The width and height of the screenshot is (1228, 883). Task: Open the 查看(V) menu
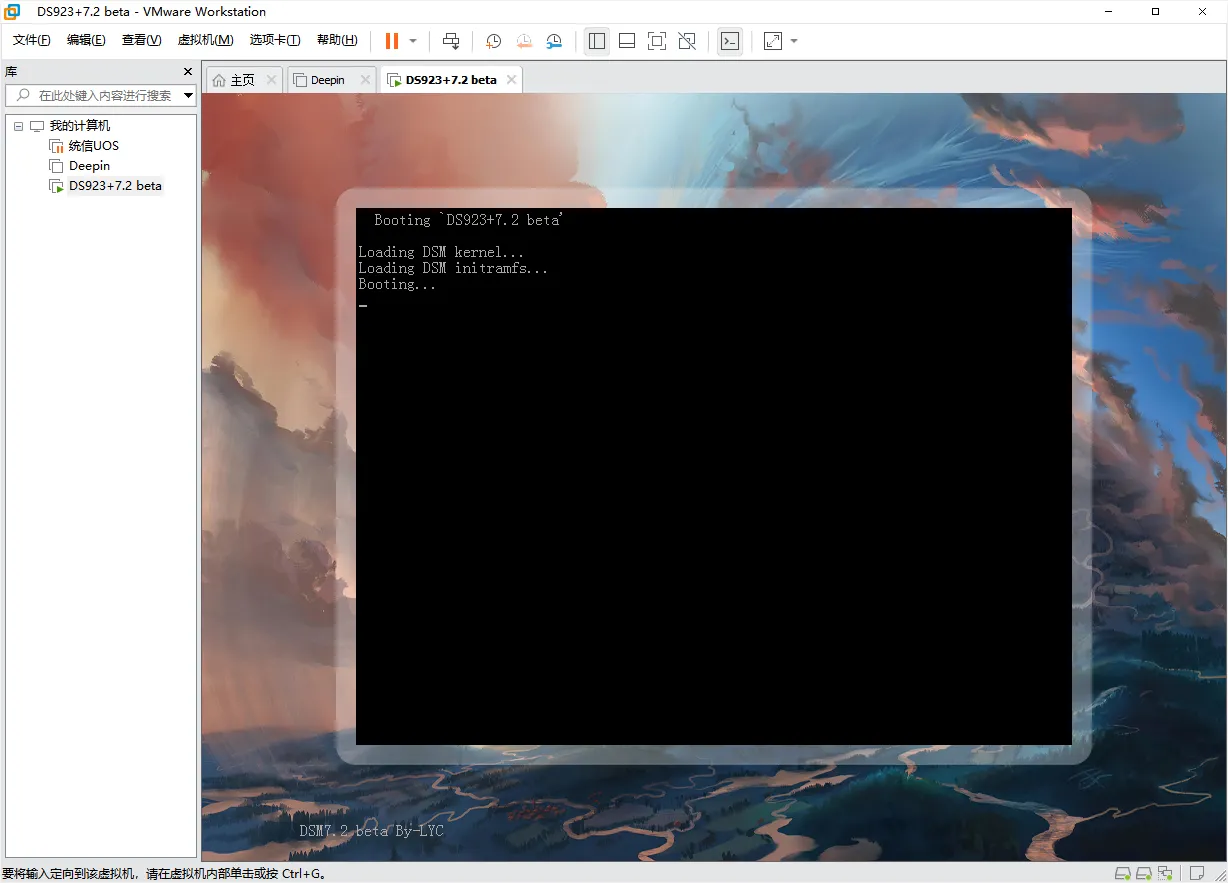[141, 40]
